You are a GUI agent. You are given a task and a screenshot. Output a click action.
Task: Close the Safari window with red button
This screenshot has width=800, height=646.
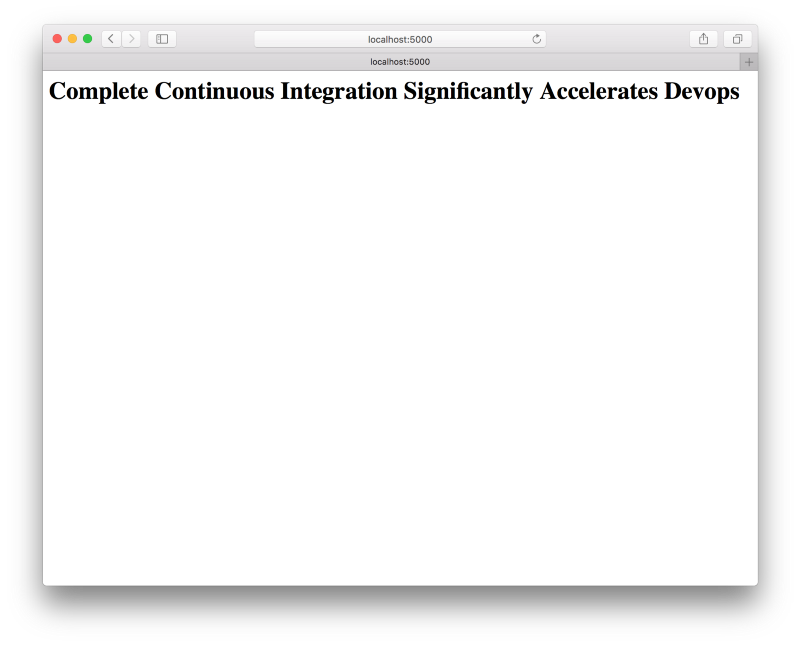pos(57,39)
